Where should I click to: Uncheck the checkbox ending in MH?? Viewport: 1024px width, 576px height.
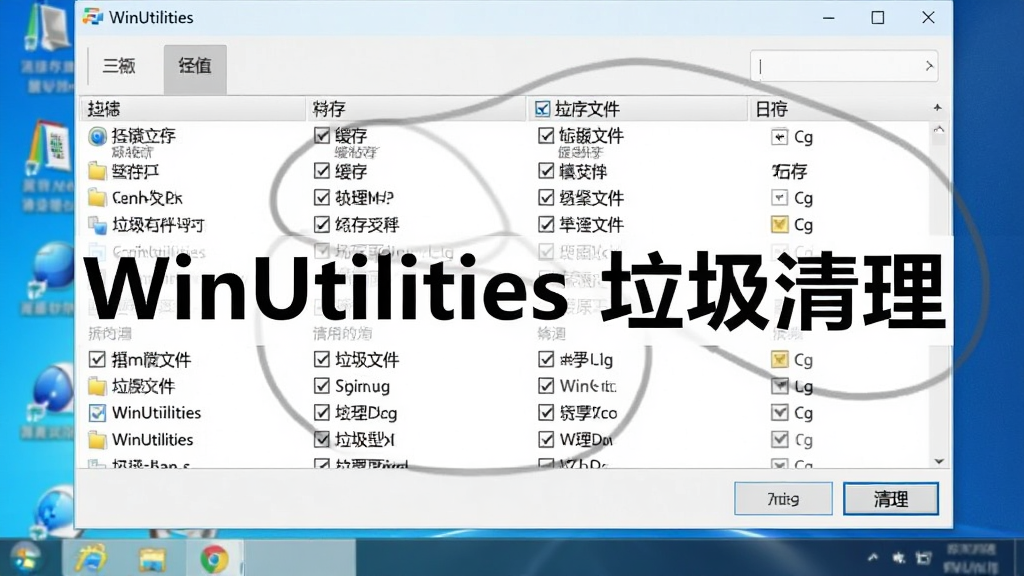321,197
